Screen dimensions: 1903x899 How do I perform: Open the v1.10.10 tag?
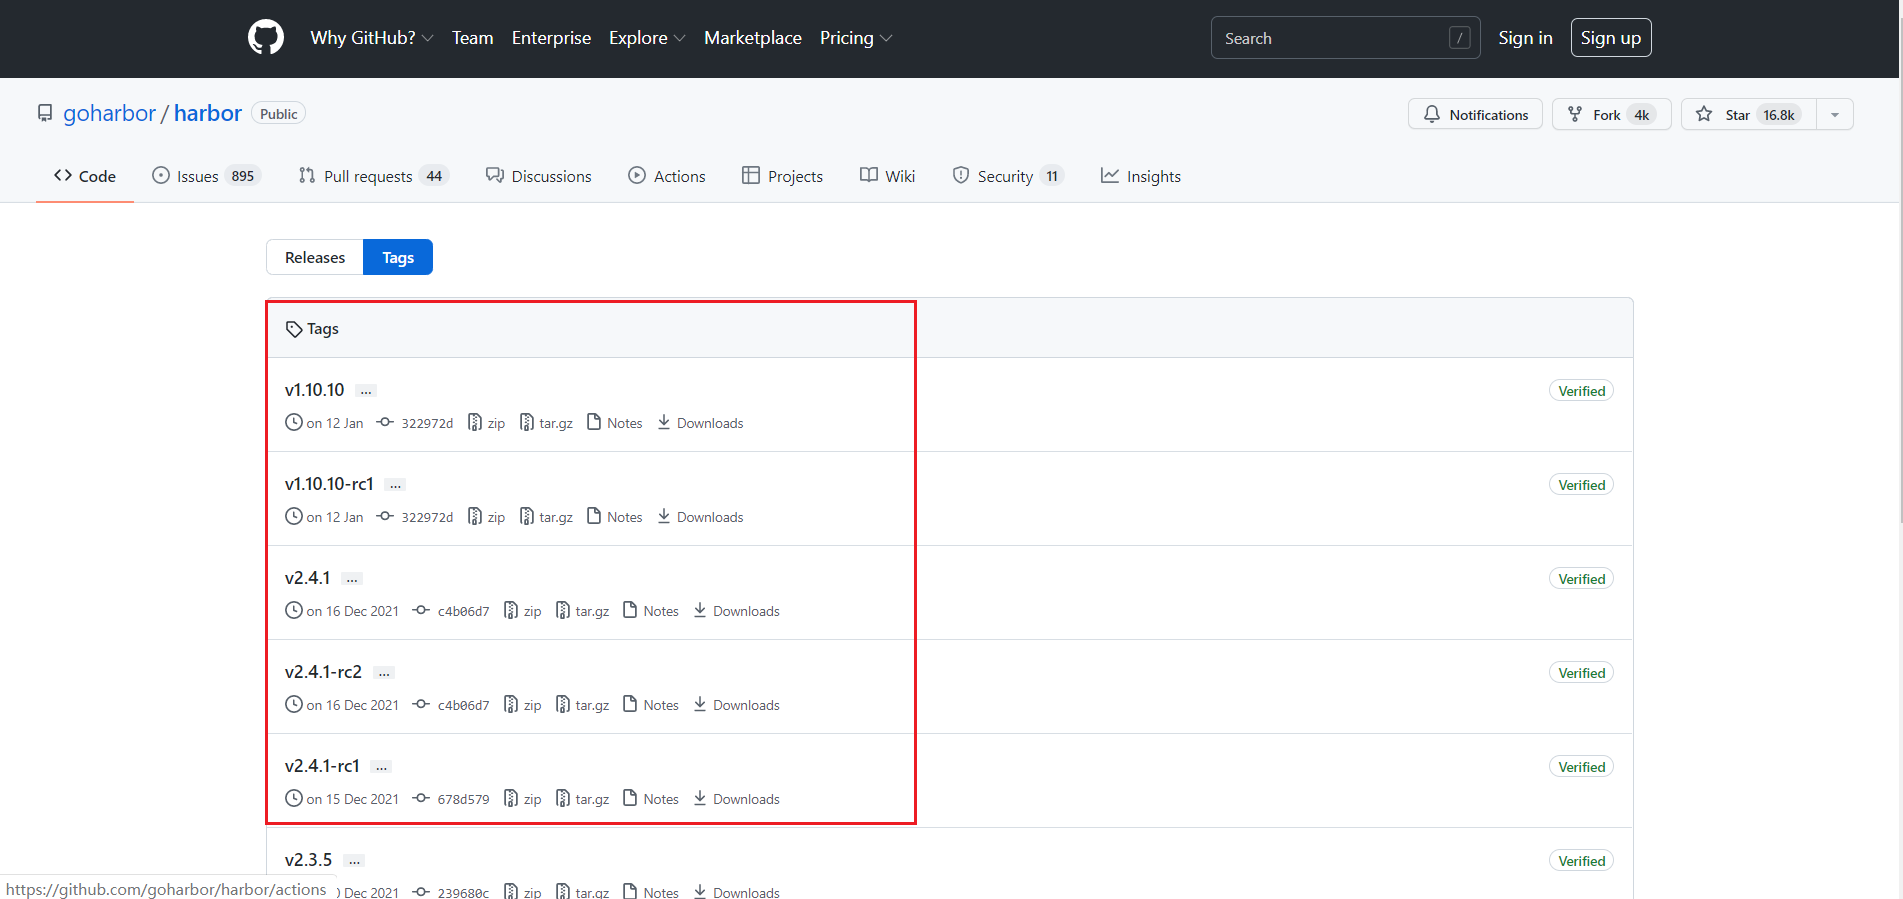click(x=314, y=390)
